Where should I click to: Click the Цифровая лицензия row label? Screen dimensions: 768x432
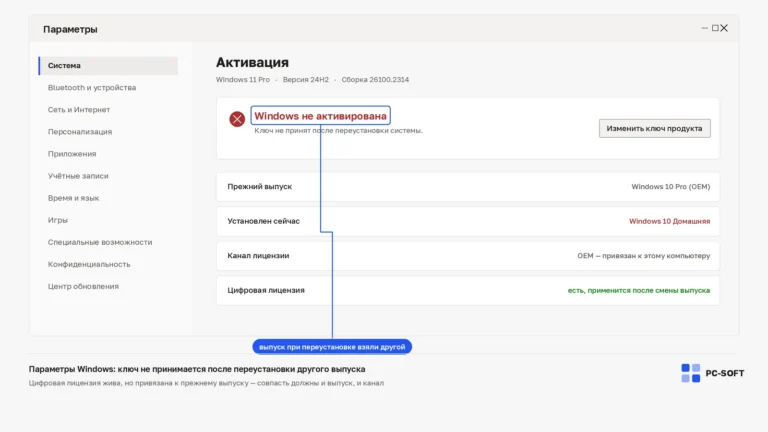click(266, 290)
